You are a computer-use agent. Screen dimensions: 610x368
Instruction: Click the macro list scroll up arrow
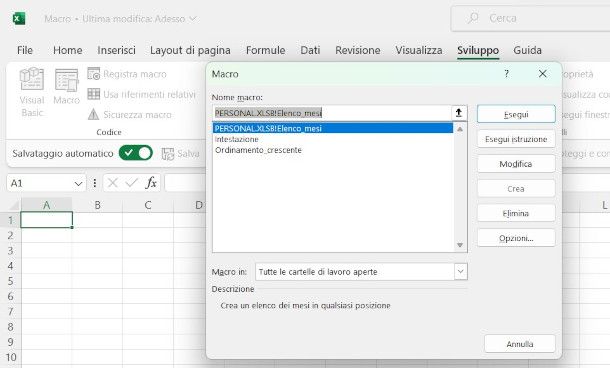click(460, 129)
